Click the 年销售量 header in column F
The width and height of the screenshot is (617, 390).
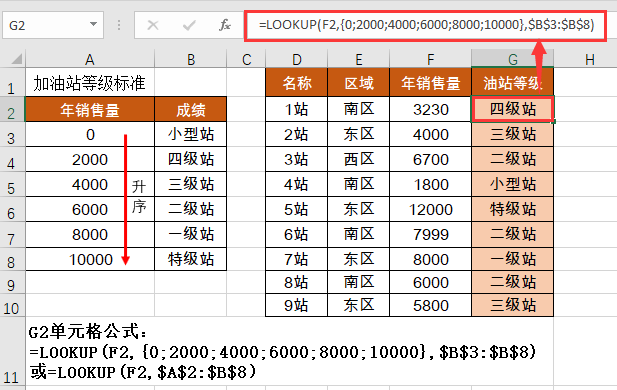click(430, 83)
